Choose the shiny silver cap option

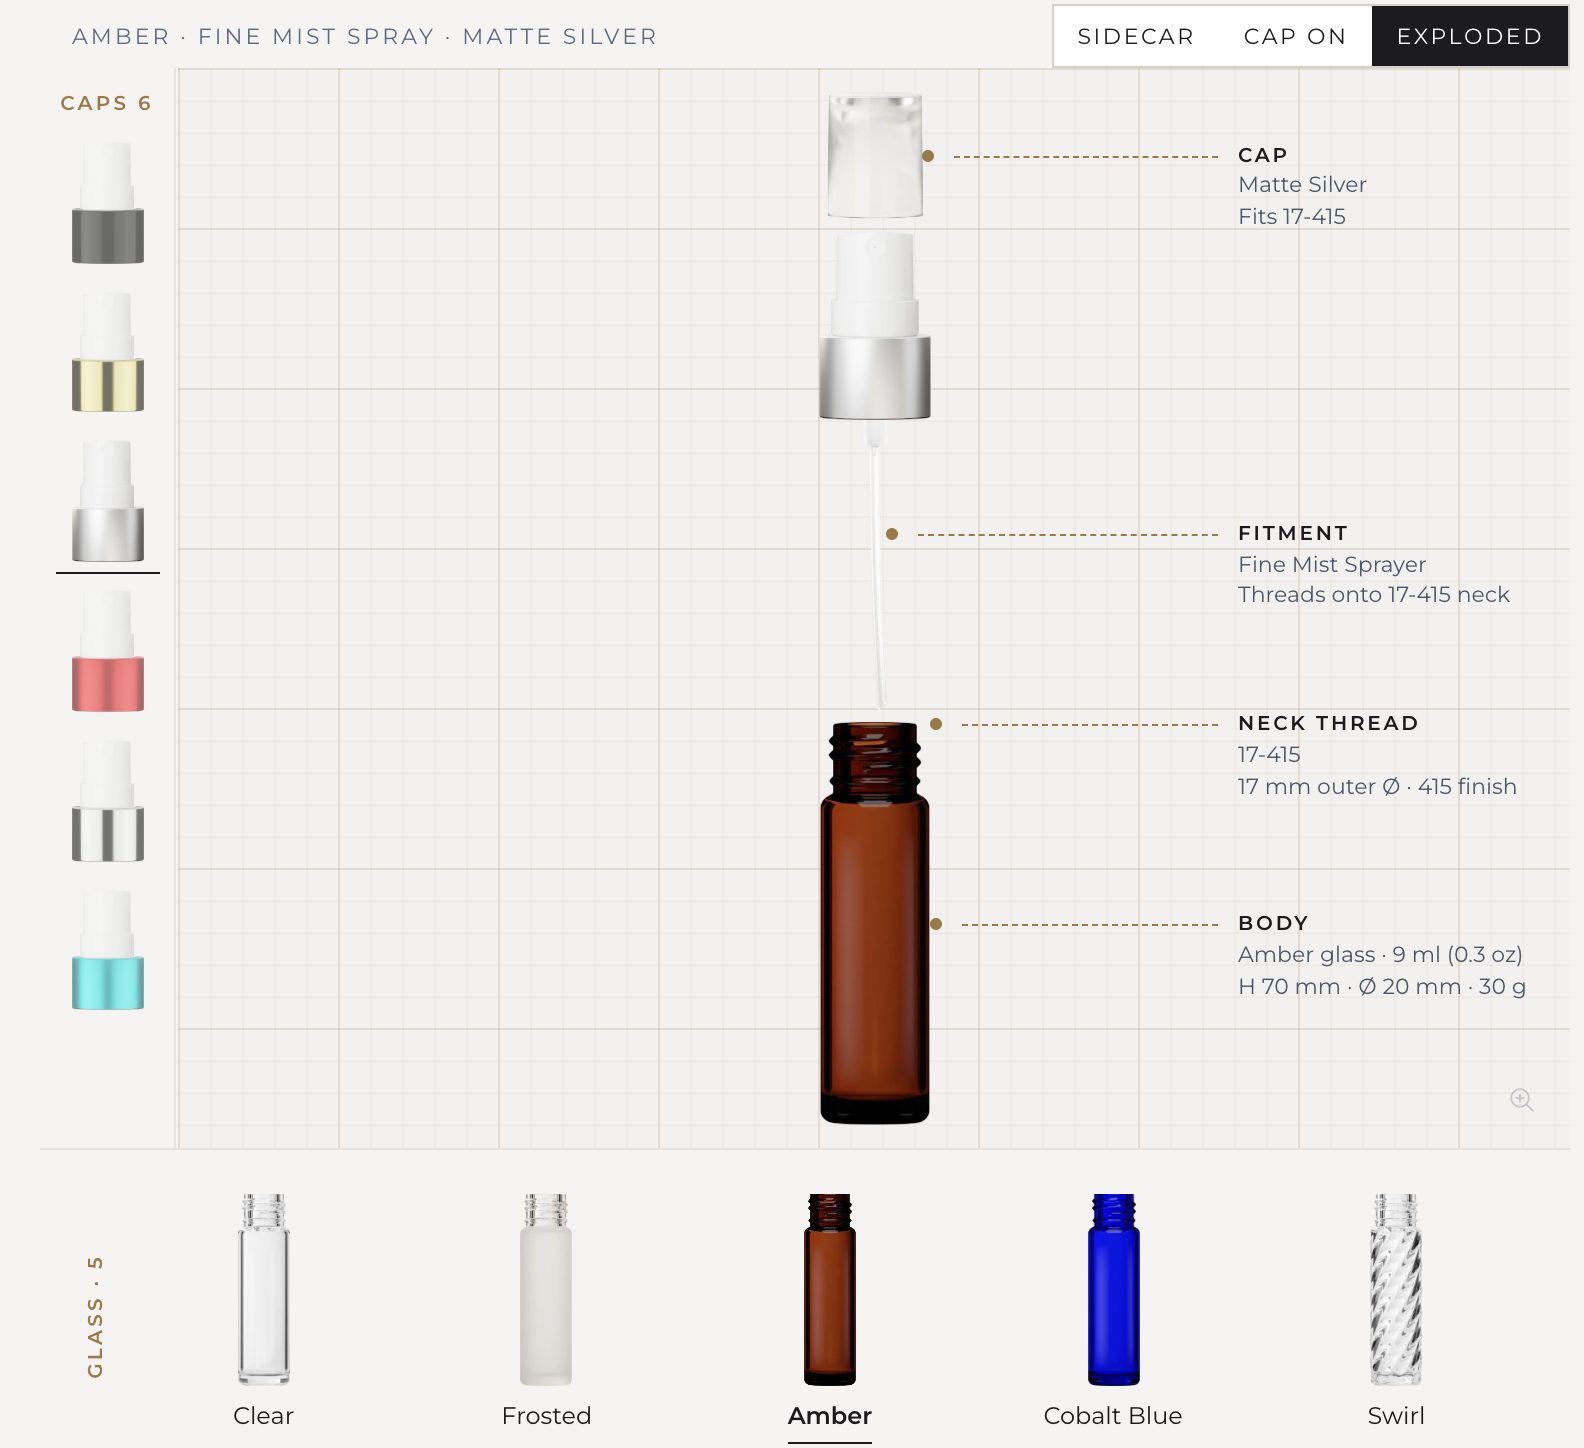(108, 802)
